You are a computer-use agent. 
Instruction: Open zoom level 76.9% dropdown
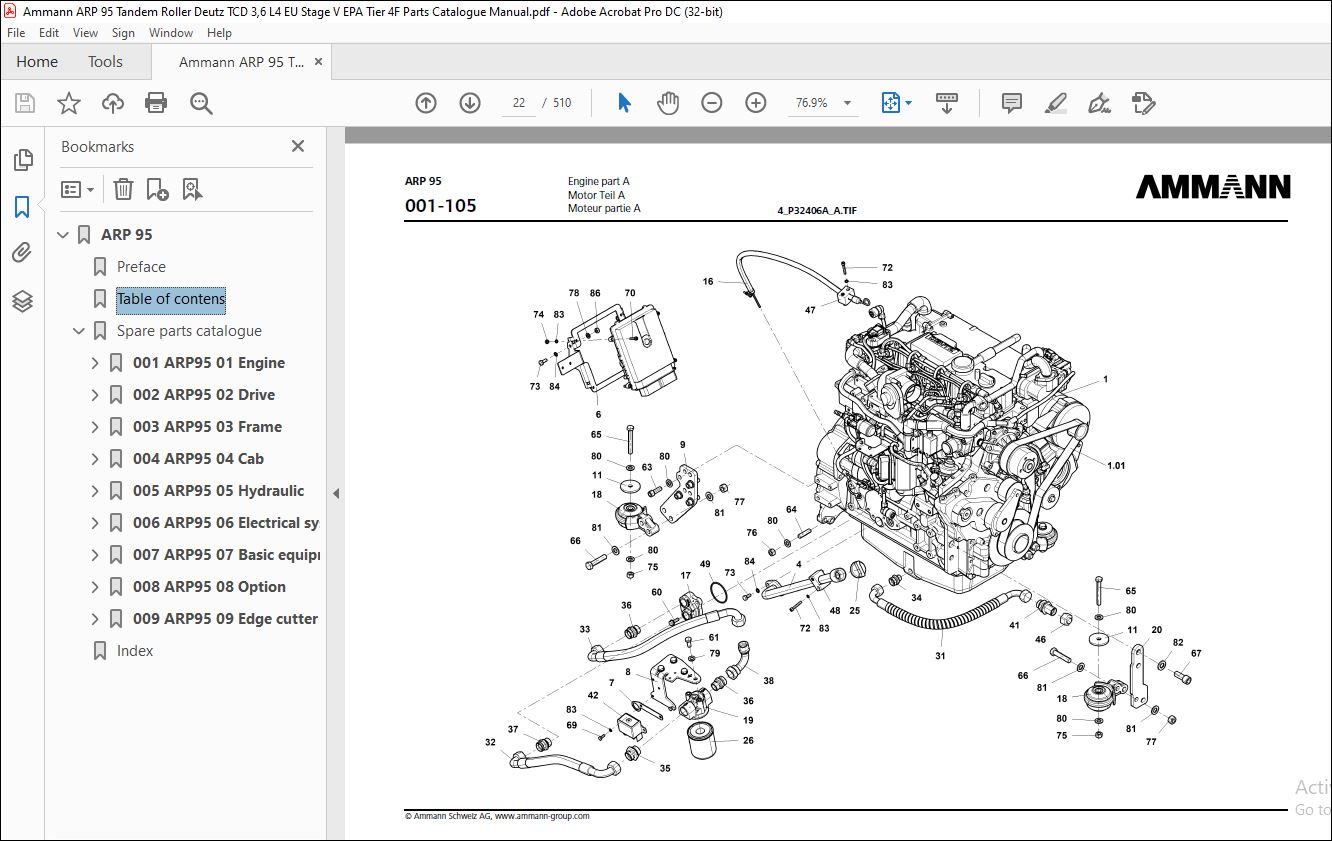click(x=848, y=103)
